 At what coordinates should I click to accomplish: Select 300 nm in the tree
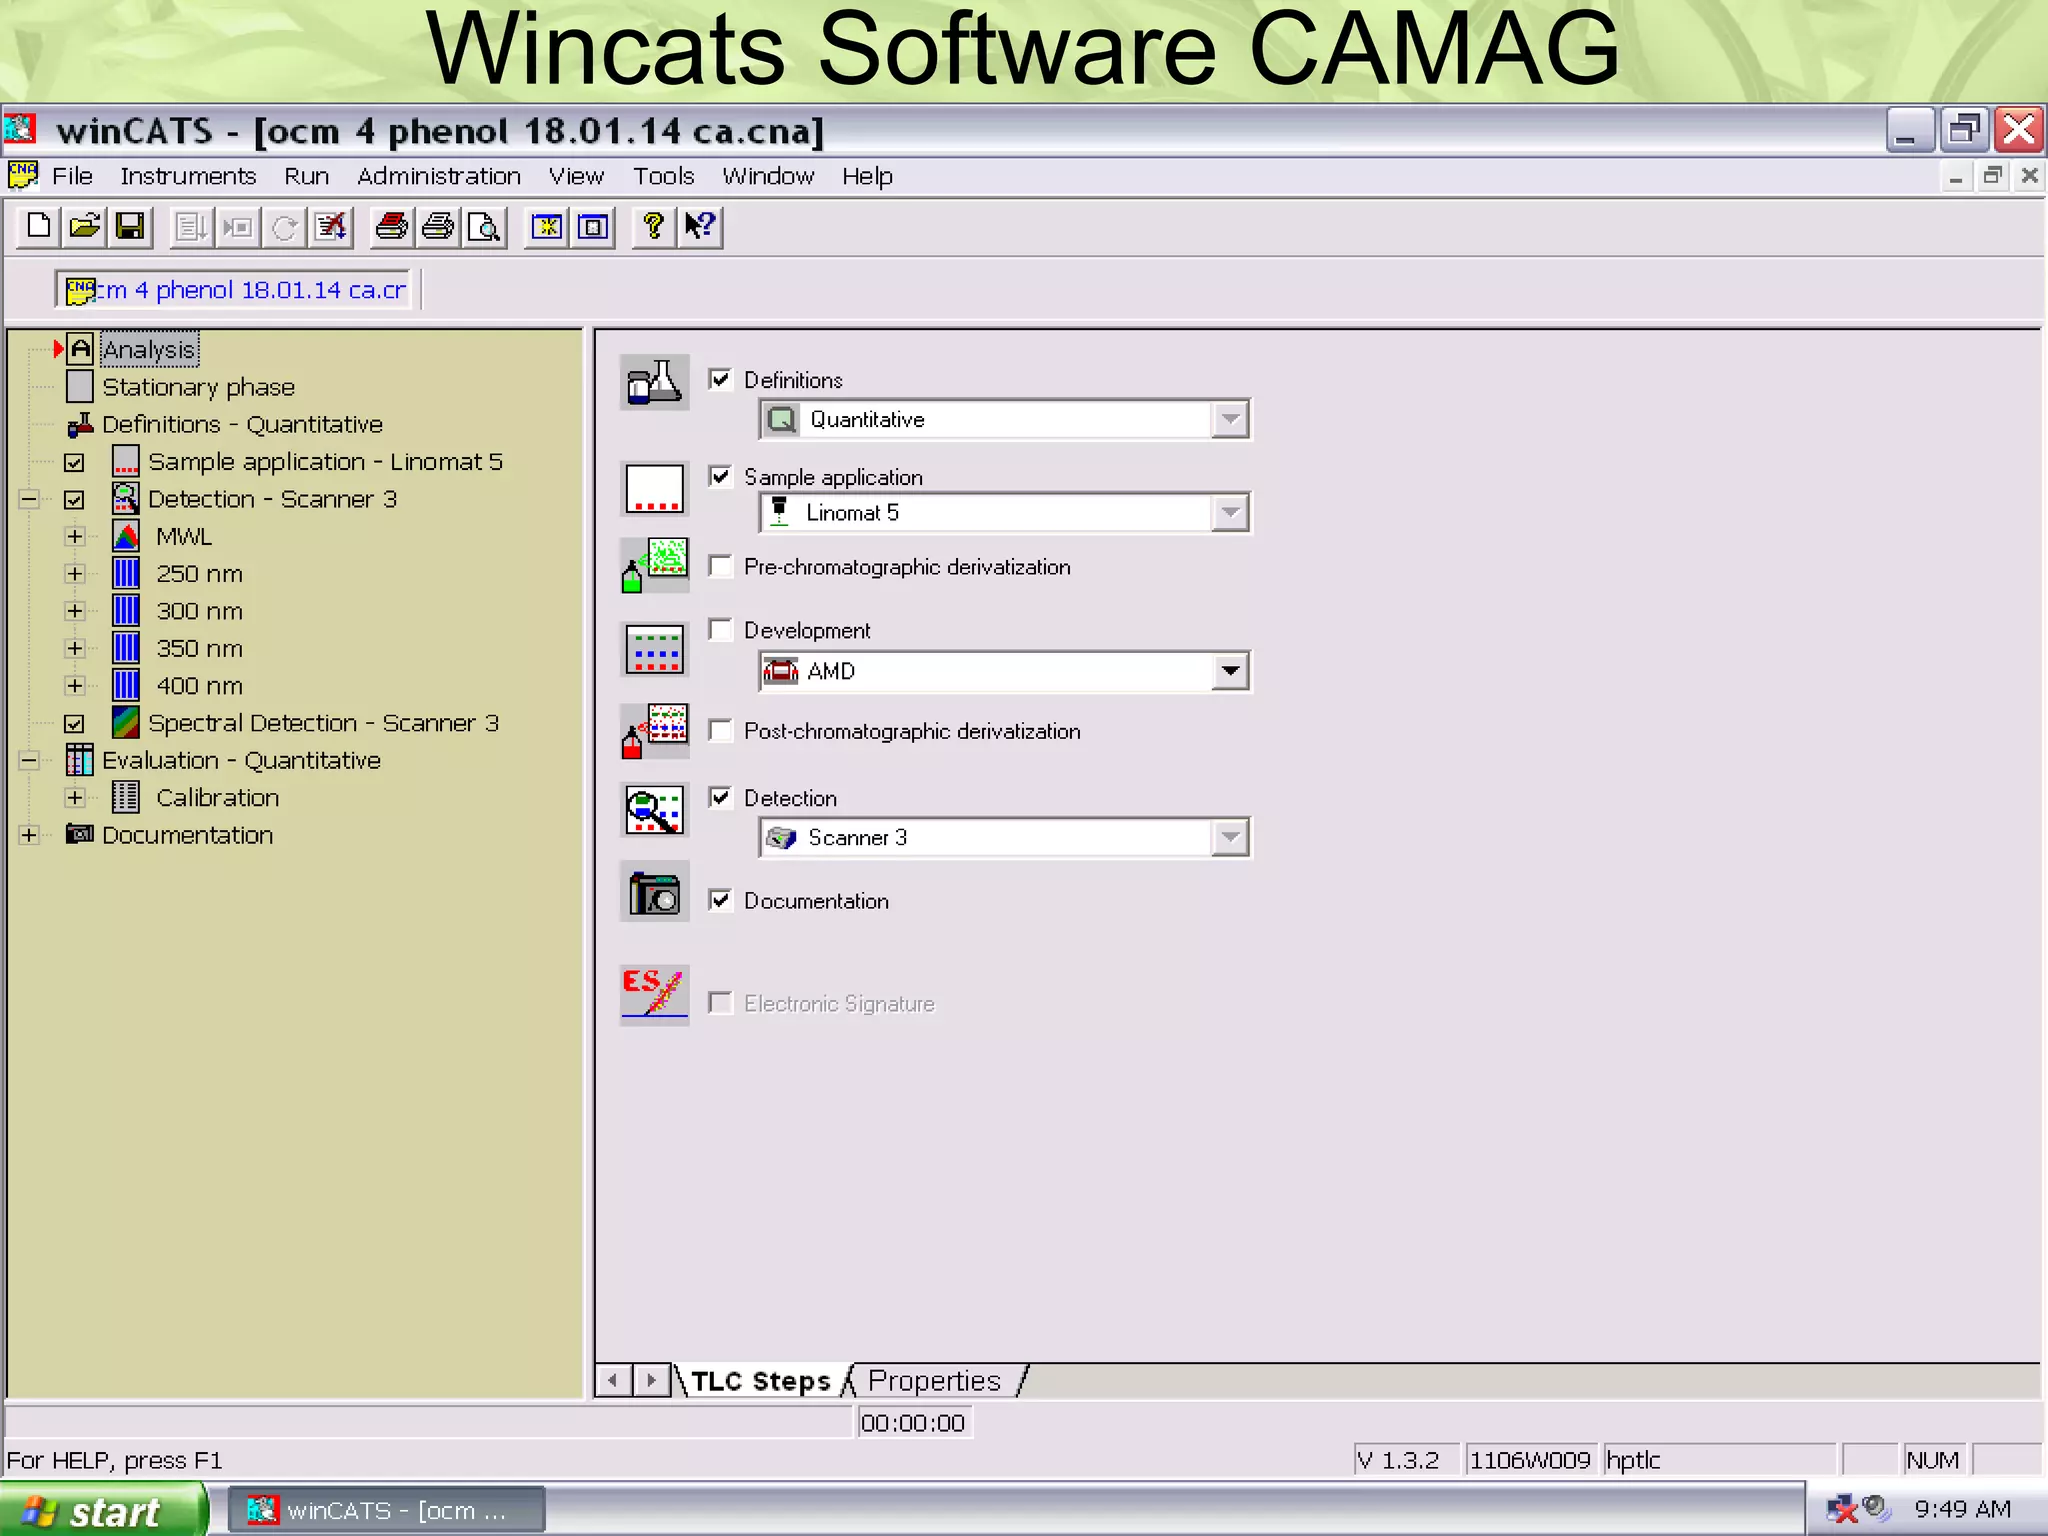(199, 611)
